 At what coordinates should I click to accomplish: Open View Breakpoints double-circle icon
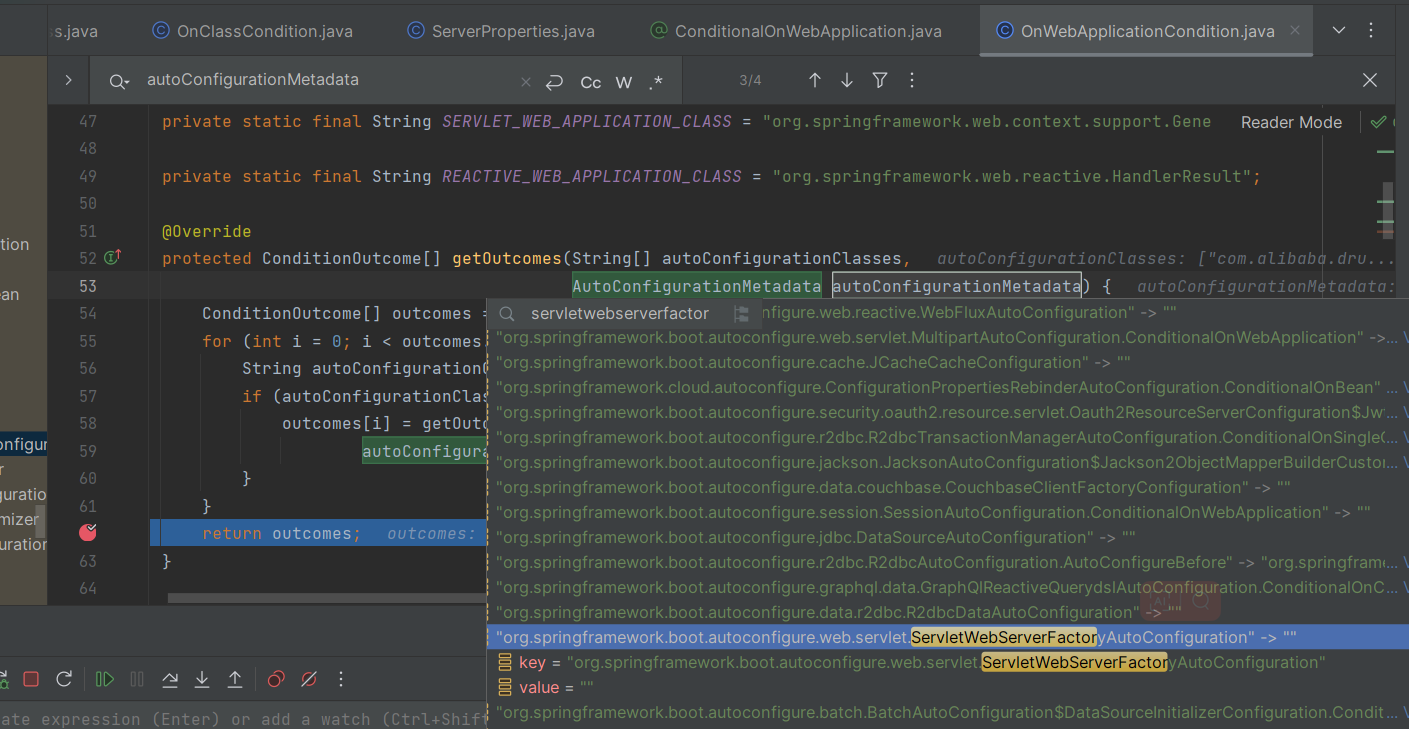[276, 679]
